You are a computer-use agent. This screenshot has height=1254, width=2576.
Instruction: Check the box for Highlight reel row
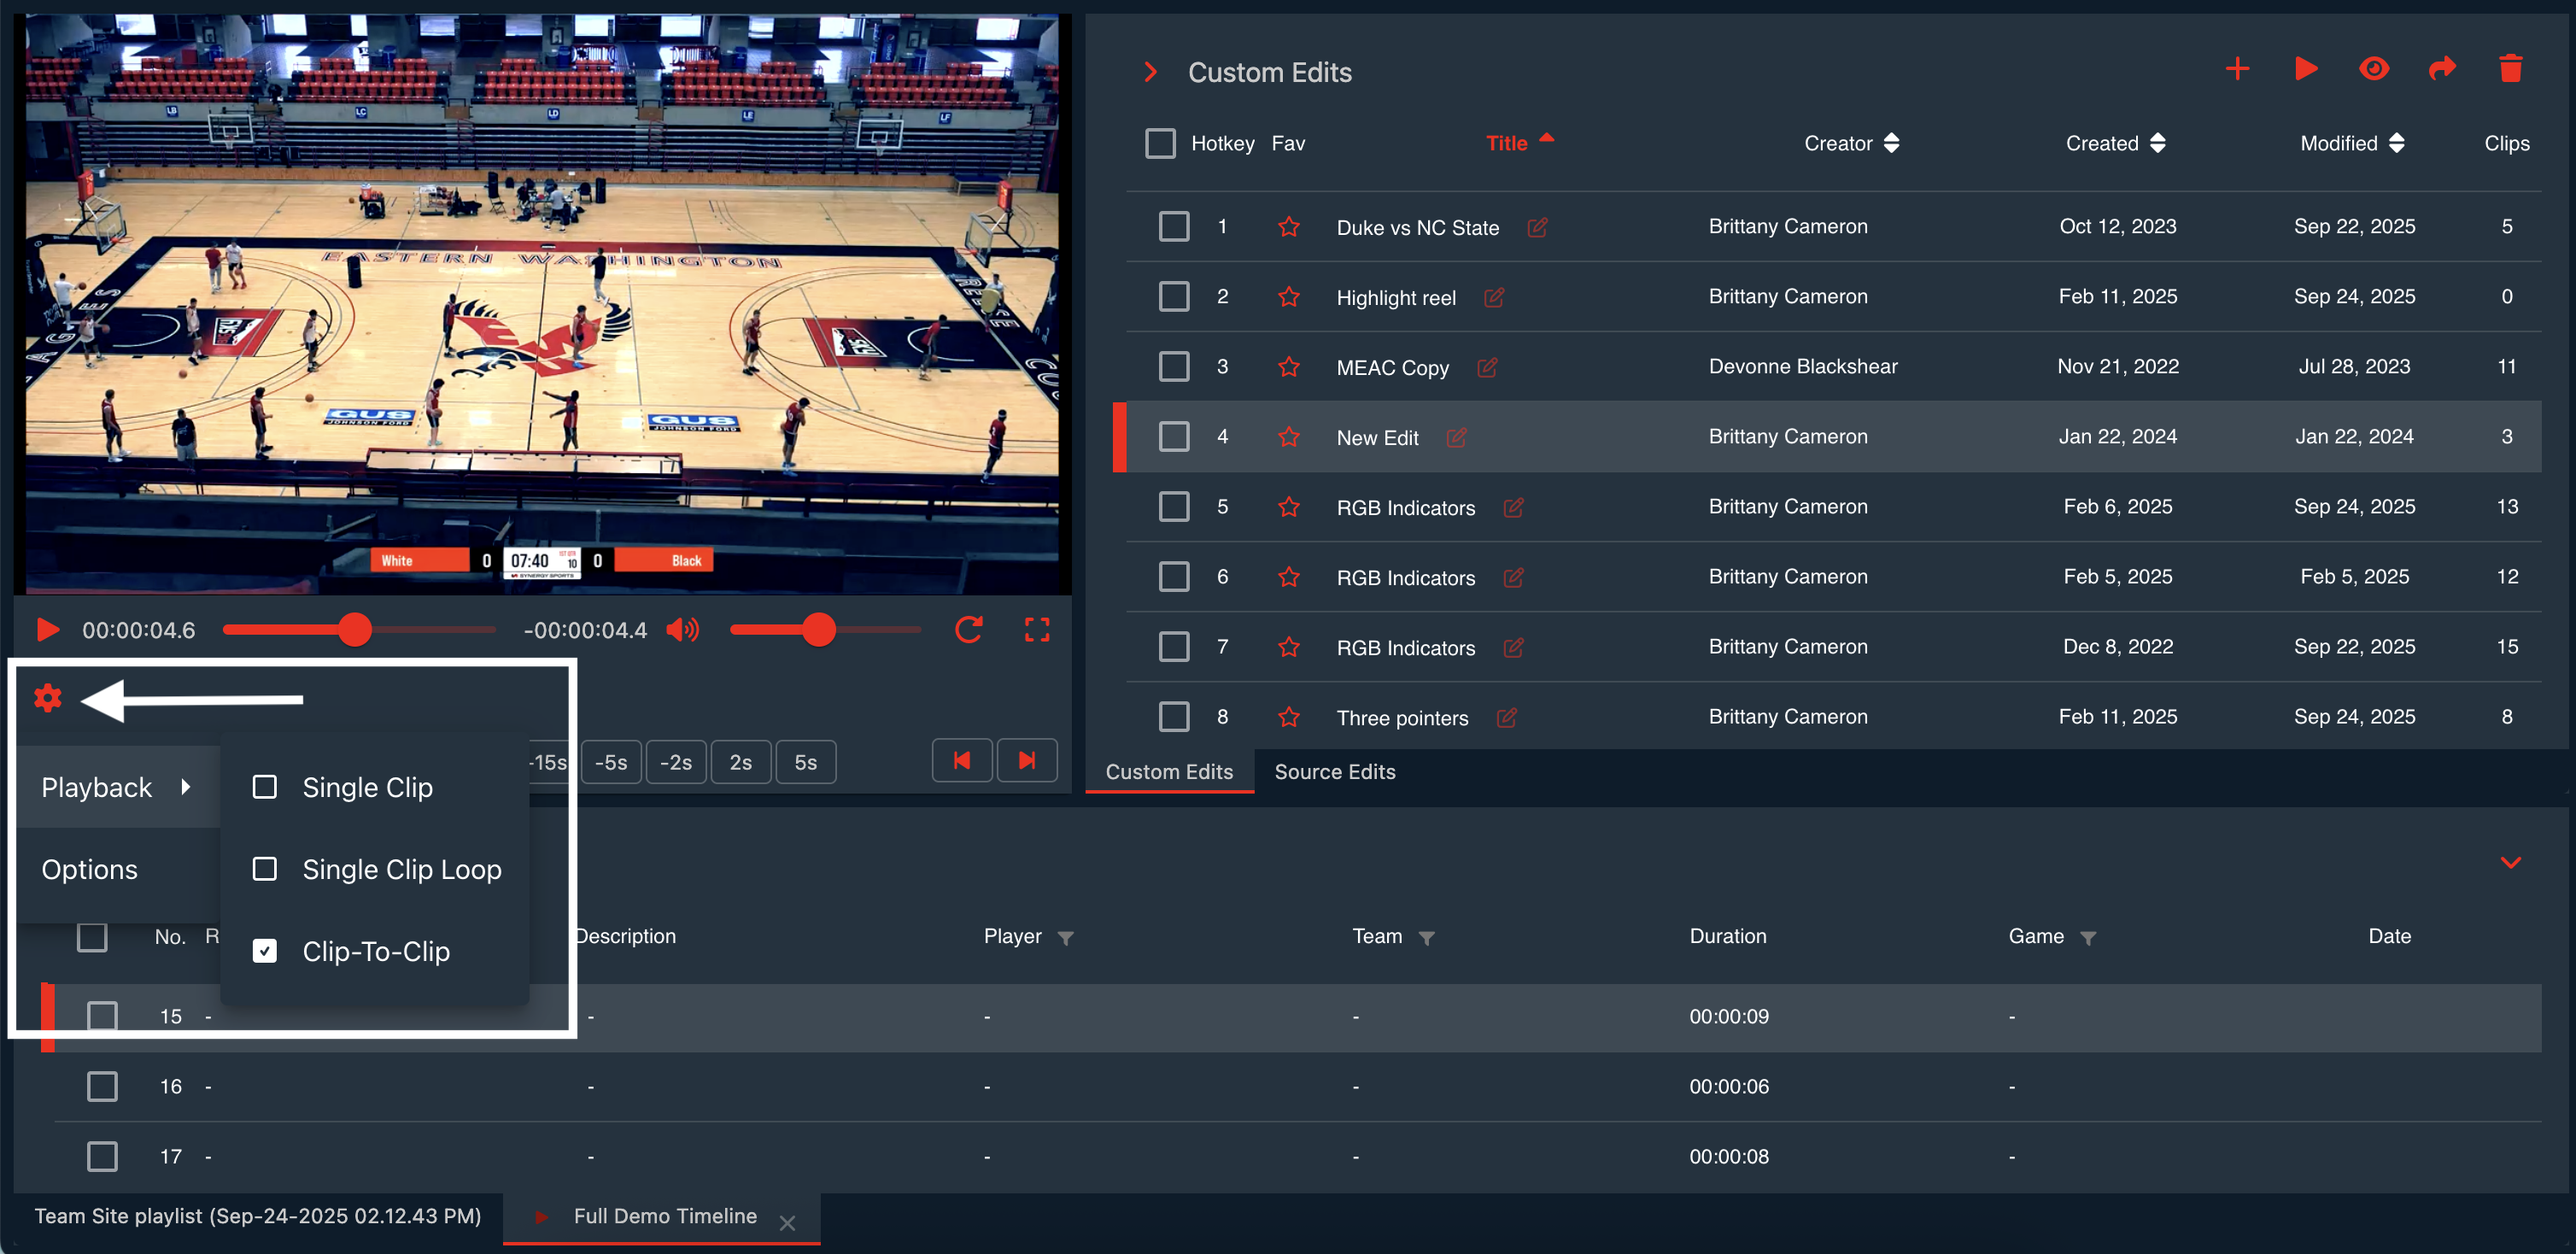pos(1173,297)
